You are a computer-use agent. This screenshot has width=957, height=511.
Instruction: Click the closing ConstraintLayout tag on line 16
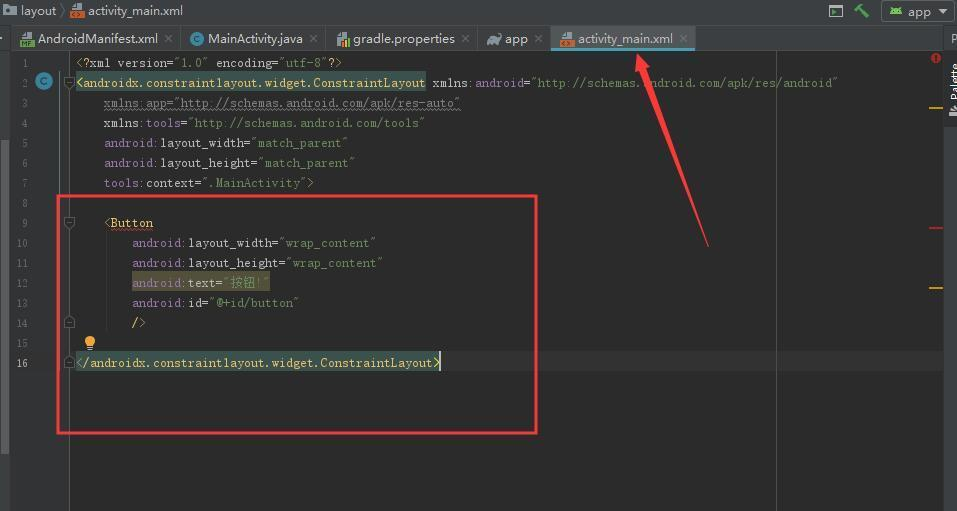tap(258, 363)
